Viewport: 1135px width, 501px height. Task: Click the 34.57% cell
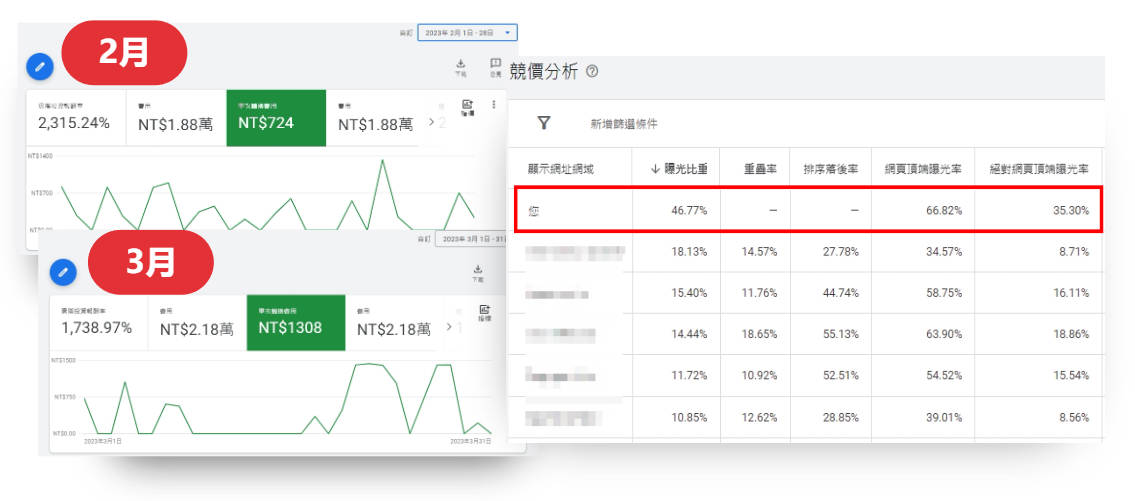click(x=944, y=251)
